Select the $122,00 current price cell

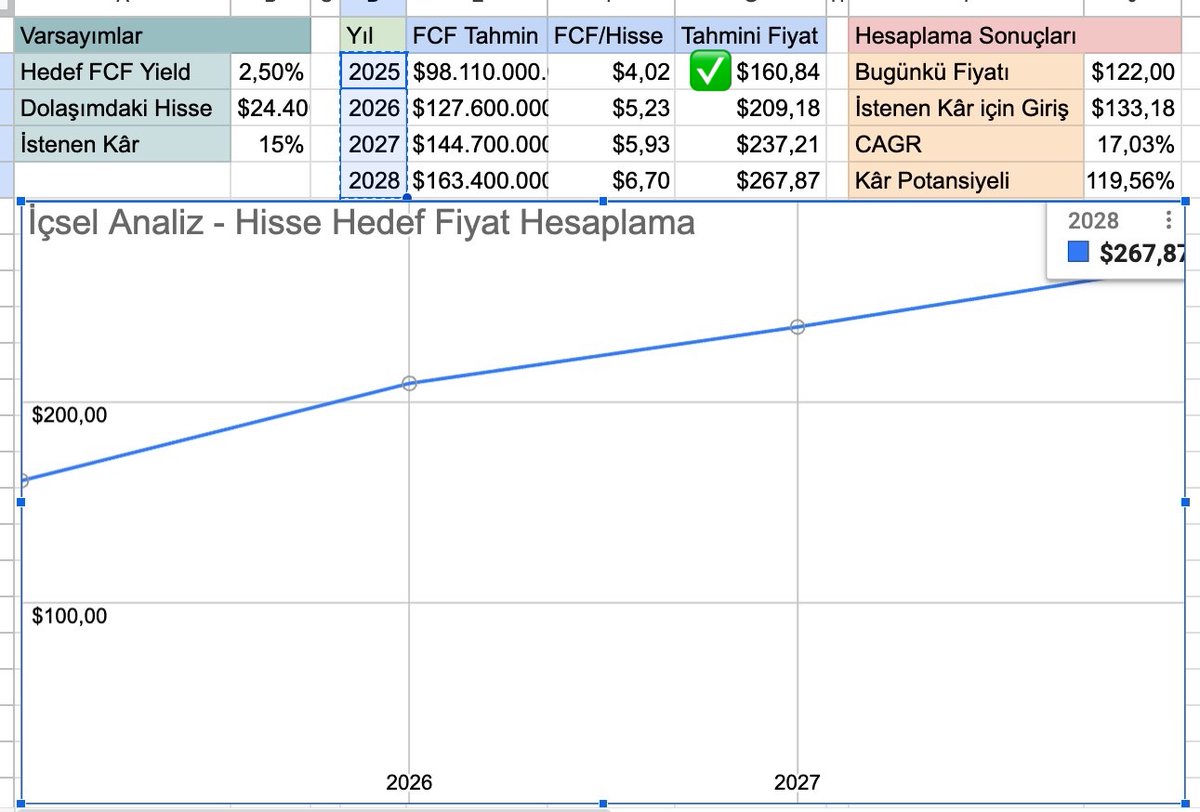(x=1132, y=72)
